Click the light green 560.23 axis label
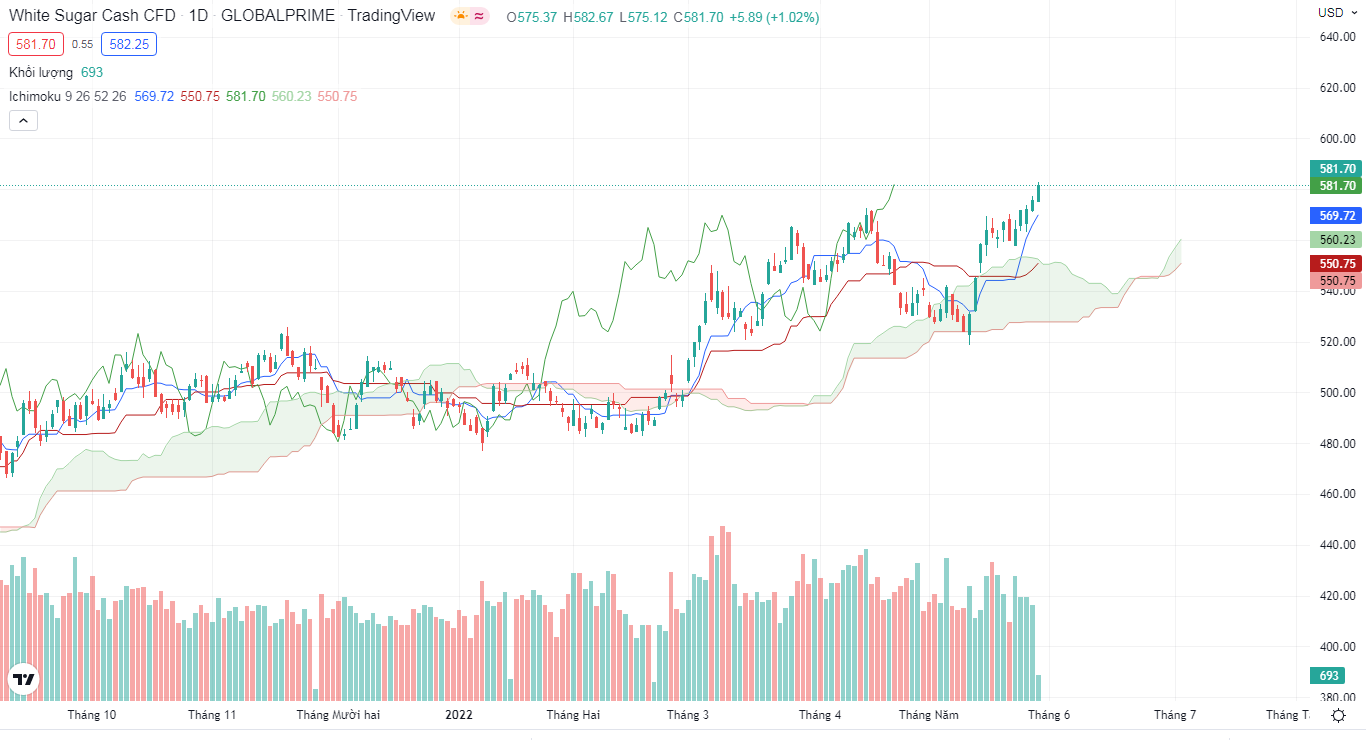1366x740 pixels. click(1337, 239)
